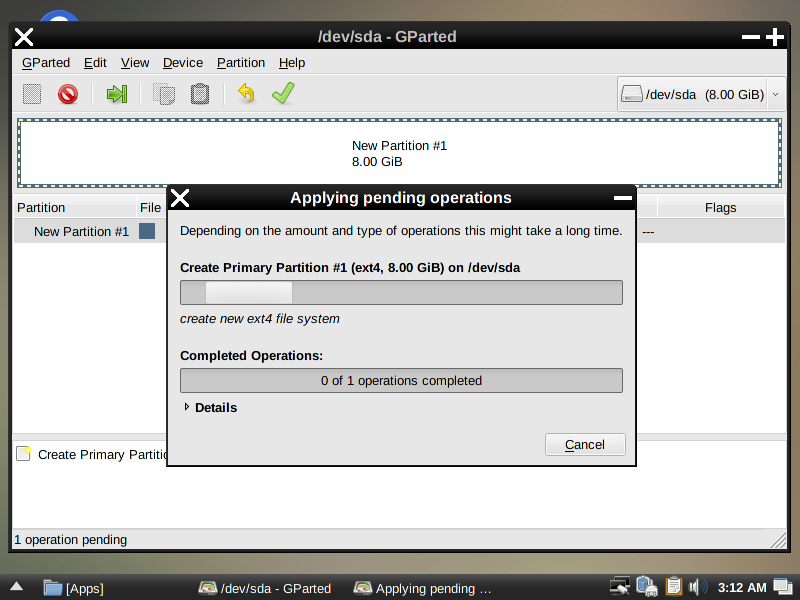Click the network connection tray icon

point(620,587)
